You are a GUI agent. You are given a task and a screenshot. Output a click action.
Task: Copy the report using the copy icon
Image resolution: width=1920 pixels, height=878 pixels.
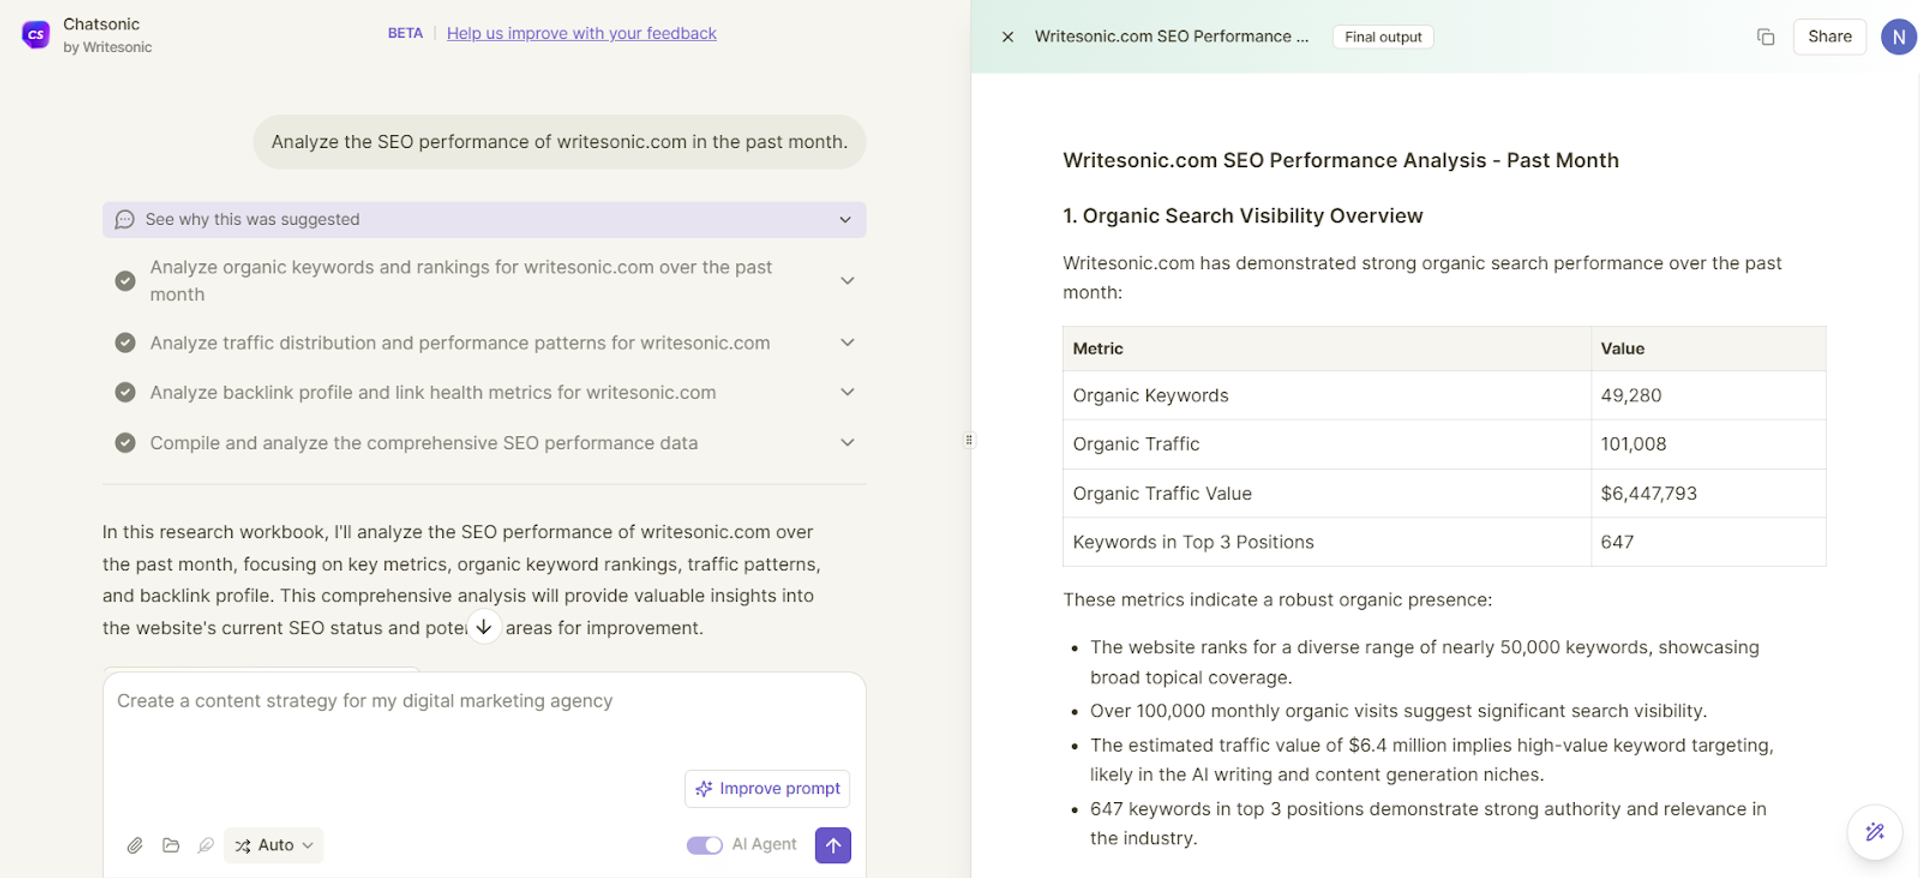(x=1766, y=37)
